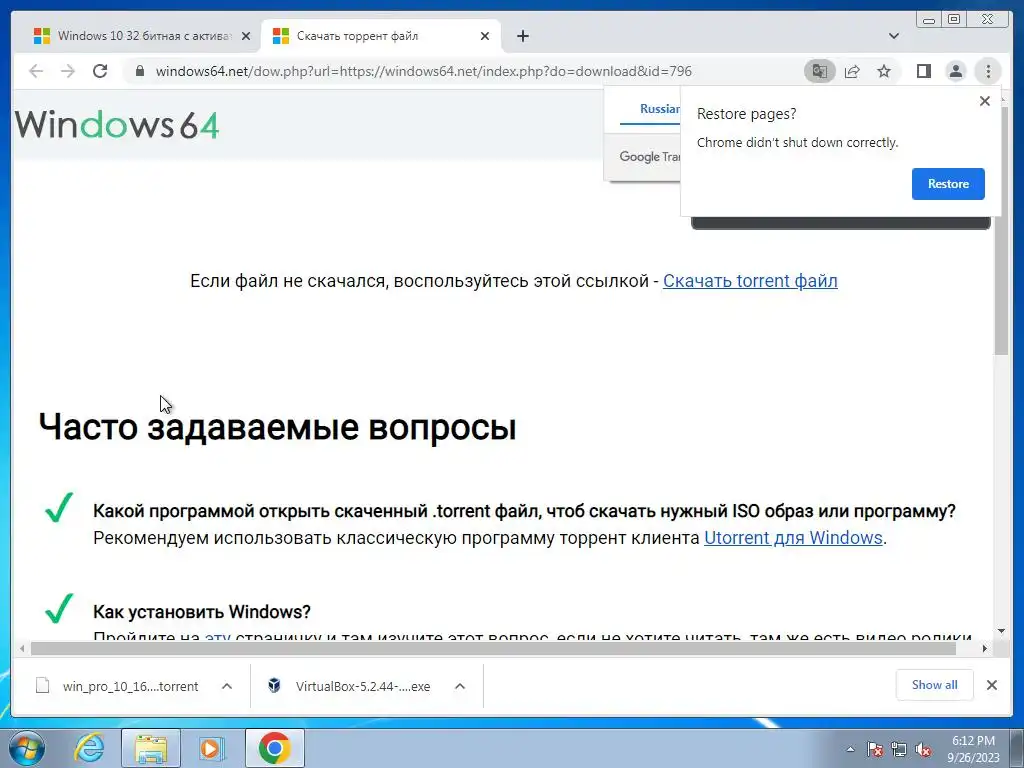This screenshot has height=768, width=1024.
Task: Go forward to next page
Action: tap(68, 71)
